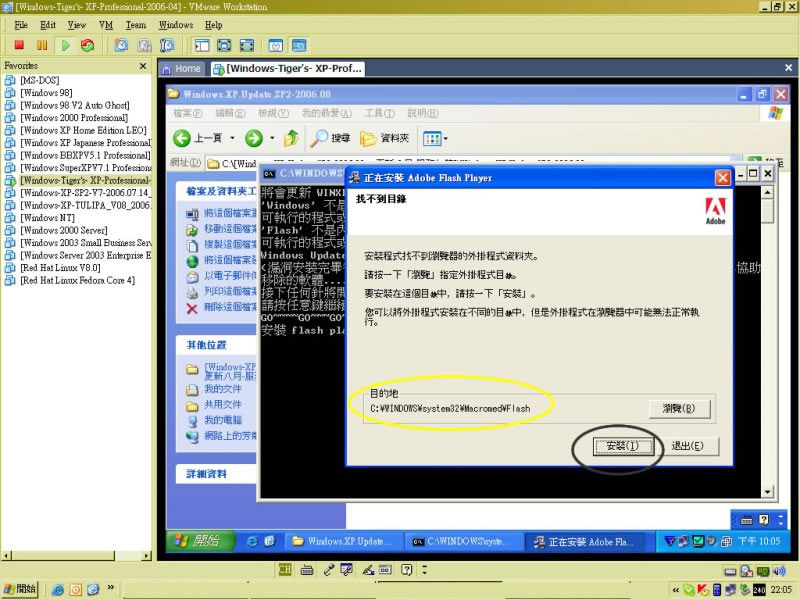Viewport: 800px width, 600px height.
Task: Click the VMware green Power On button
Action: point(65,45)
